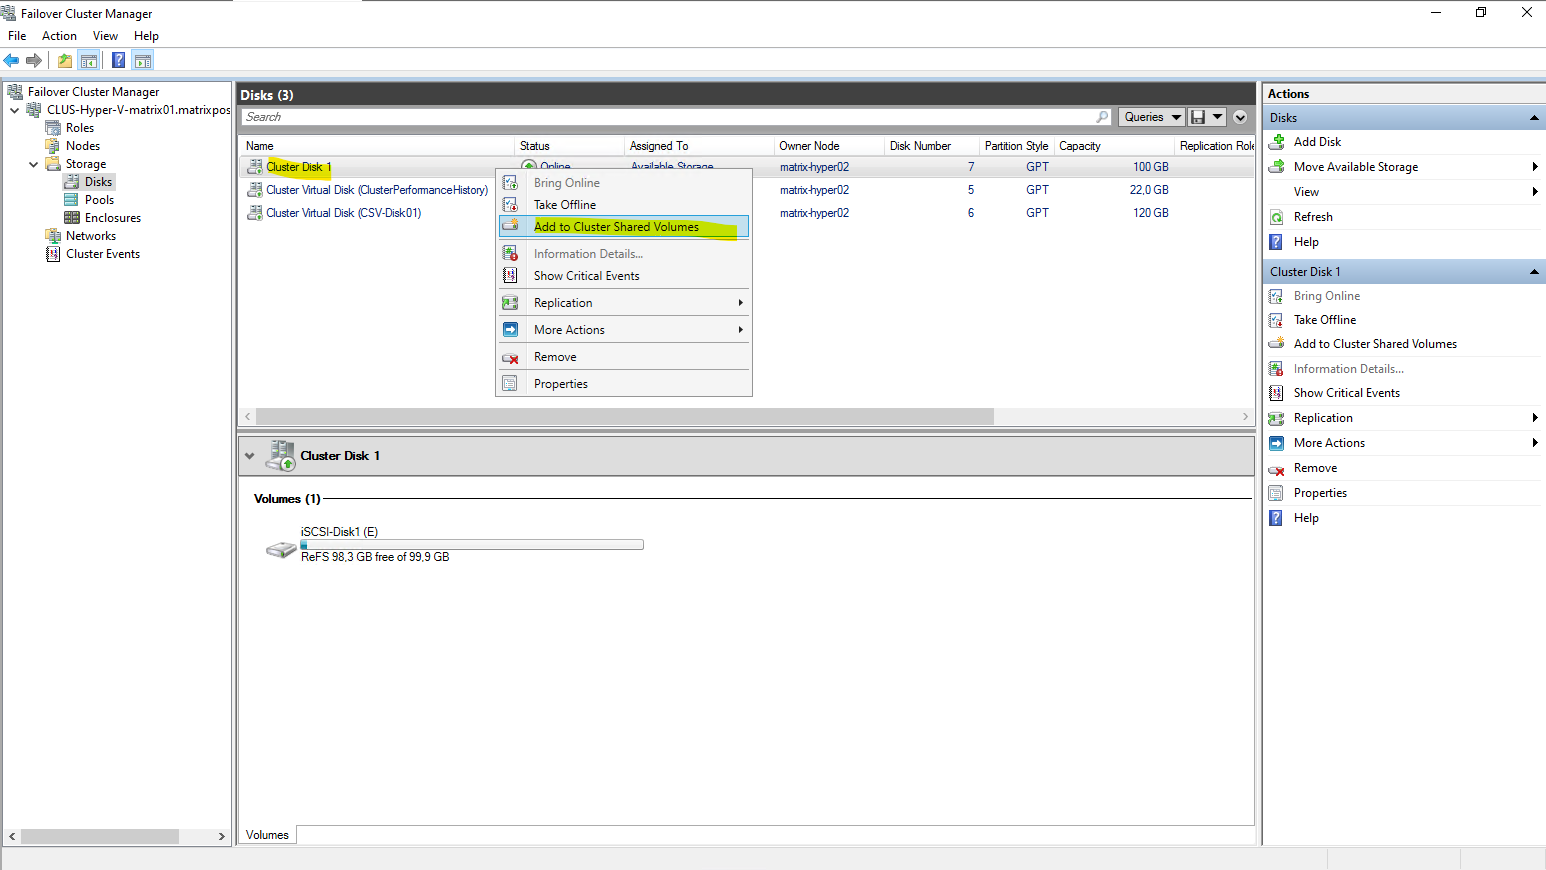The height and width of the screenshot is (870, 1546).
Task: Click the search magnifier icon in search box
Action: [1102, 117]
